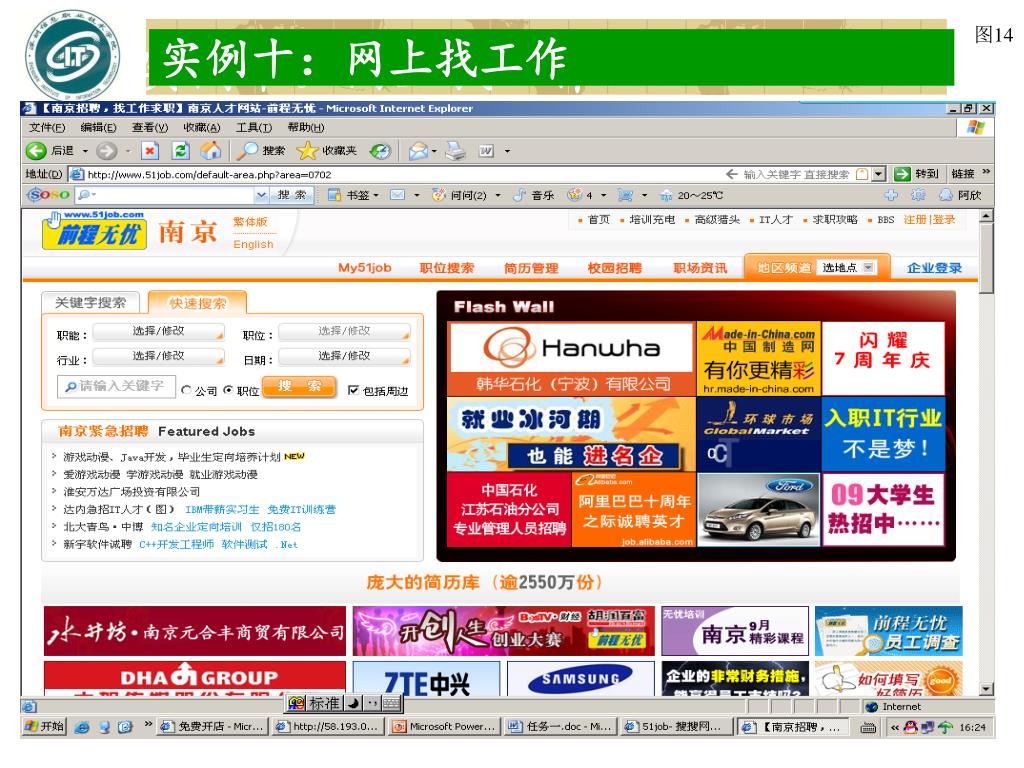This screenshot has height=768, width=1024.
Task: Expand the SOSO search box dropdown arrow
Action: 261,195
